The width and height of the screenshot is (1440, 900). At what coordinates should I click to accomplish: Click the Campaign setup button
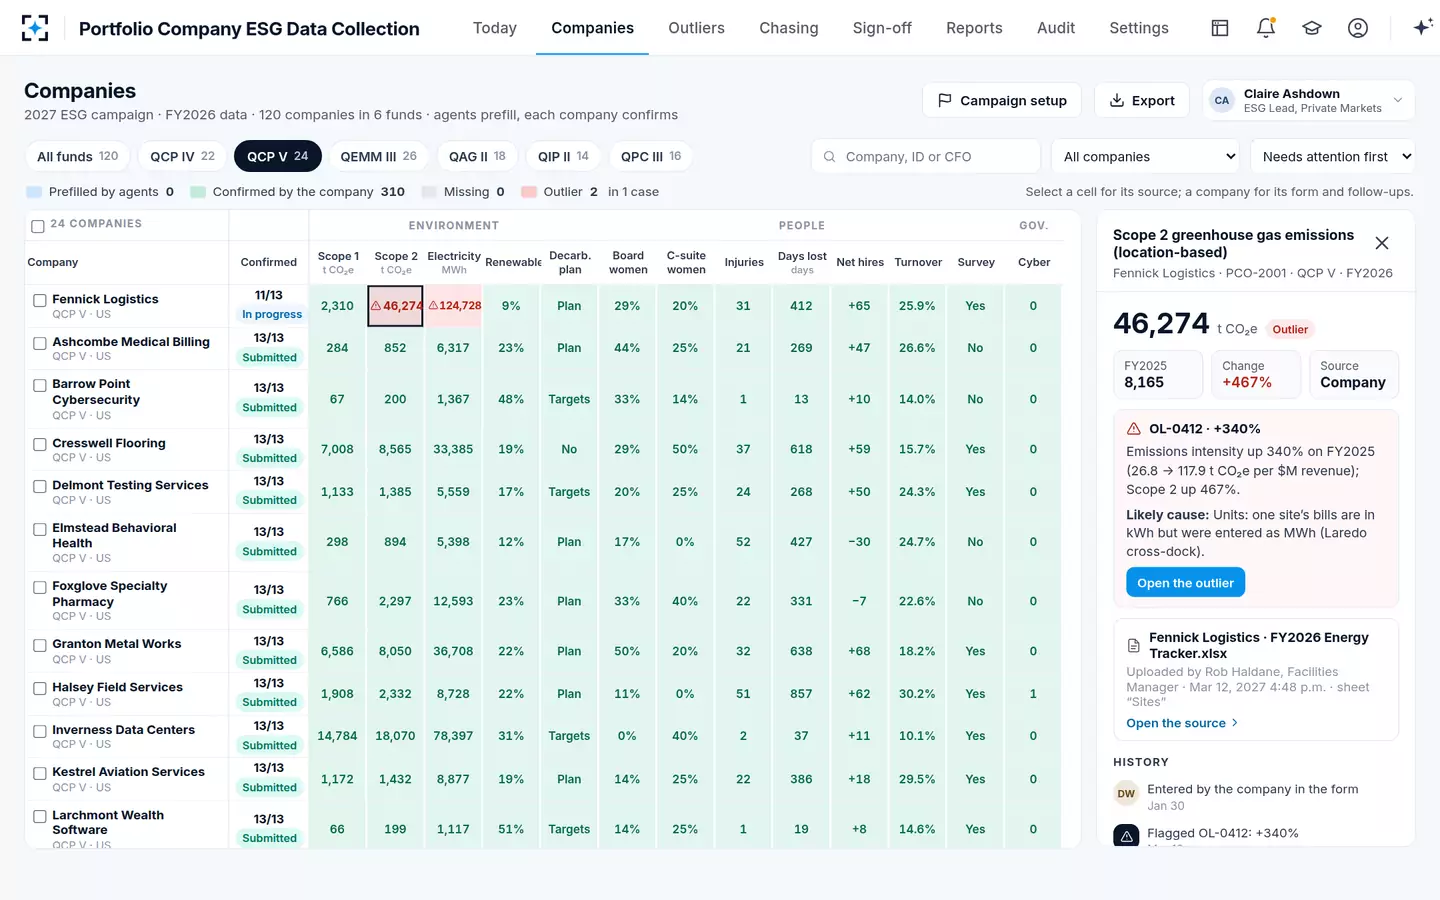click(x=1001, y=100)
